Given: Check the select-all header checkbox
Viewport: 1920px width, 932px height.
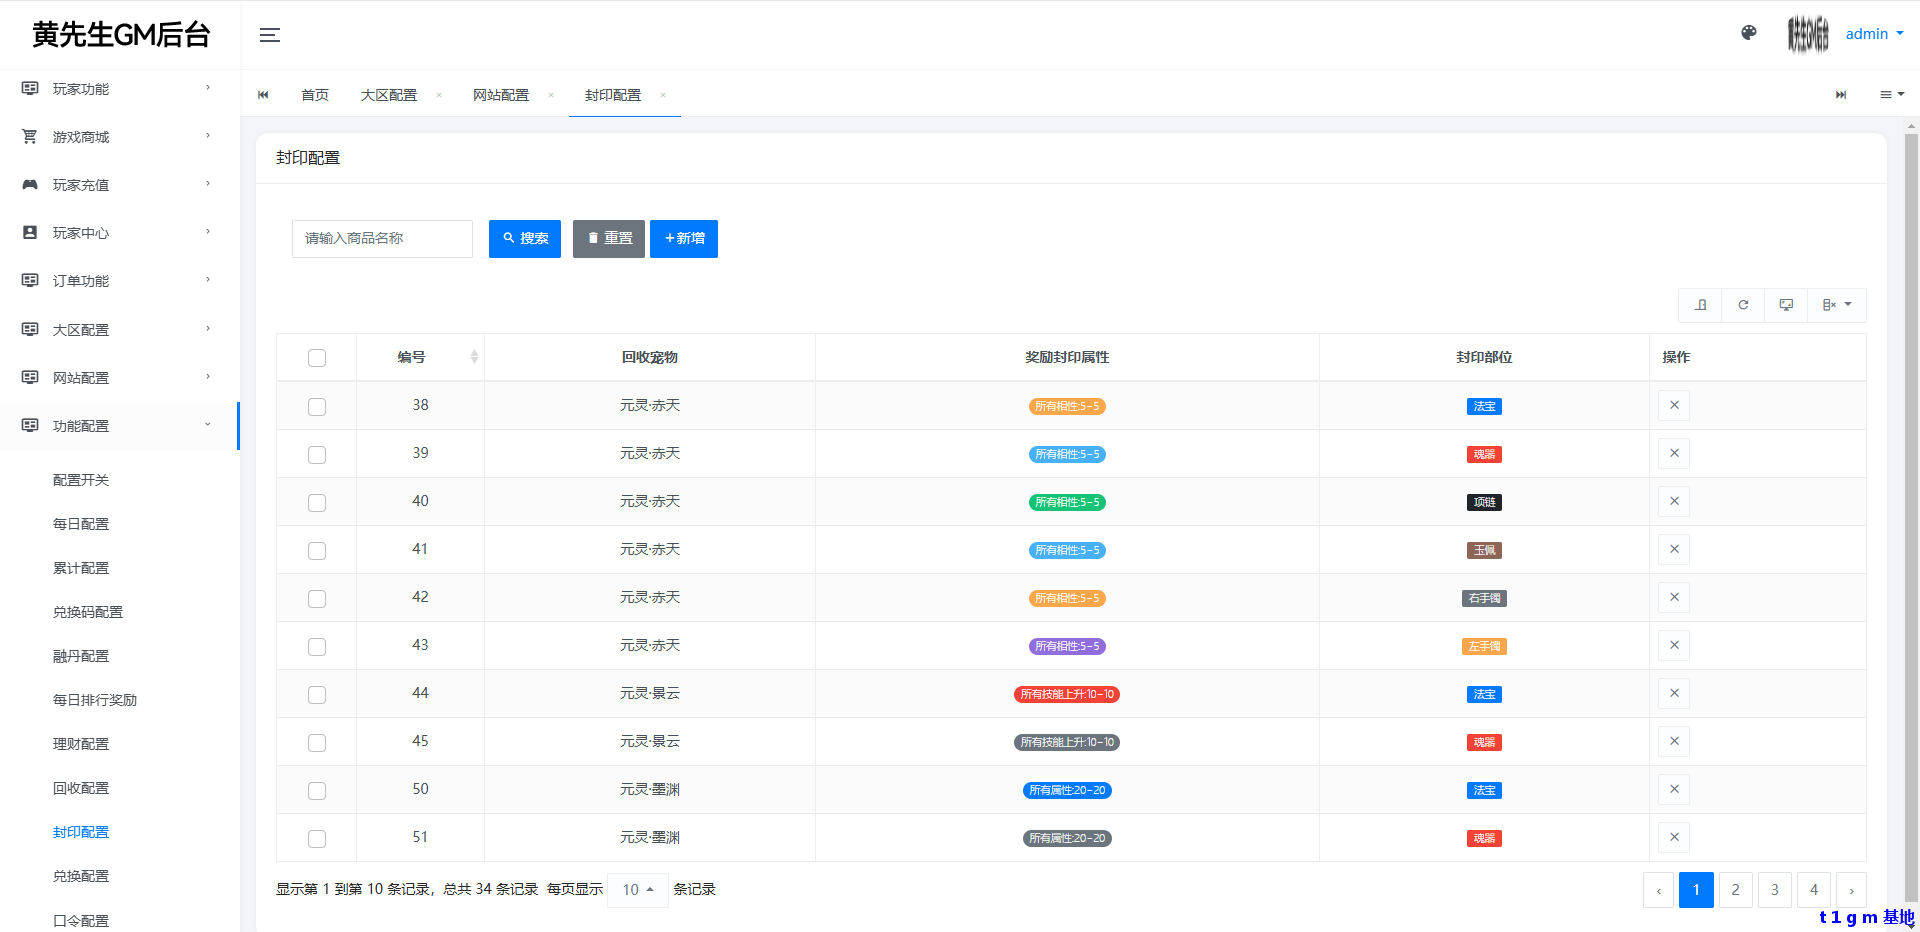Looking at the screenshot, I should (317, 358).
